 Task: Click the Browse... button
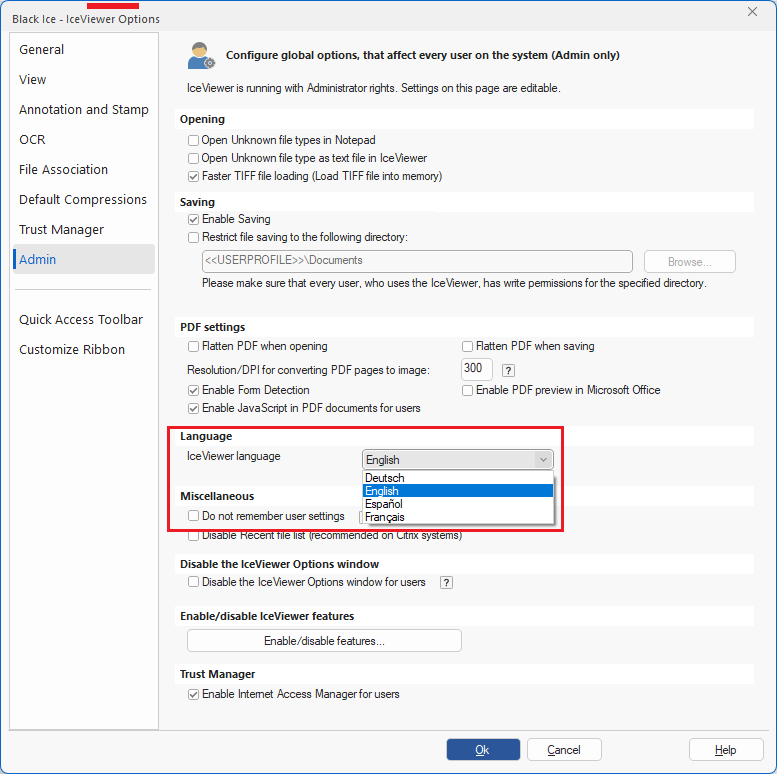pos(689,262)
